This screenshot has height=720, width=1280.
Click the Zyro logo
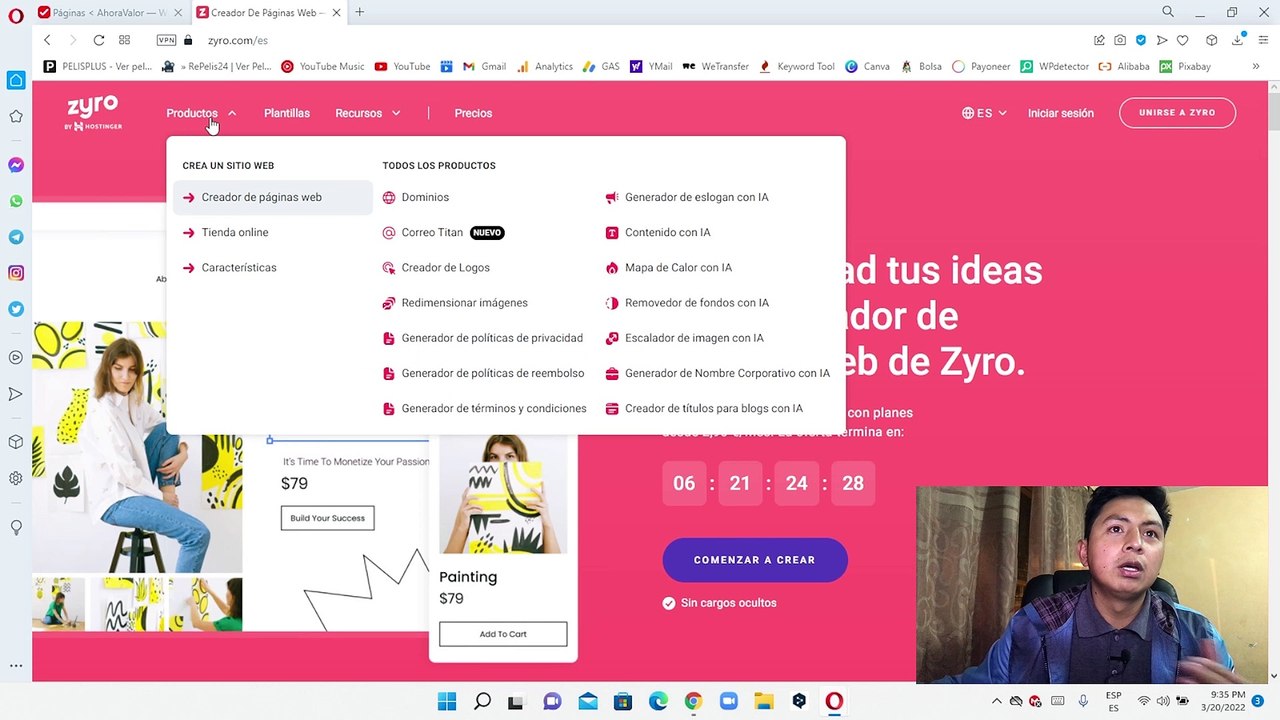94,113
